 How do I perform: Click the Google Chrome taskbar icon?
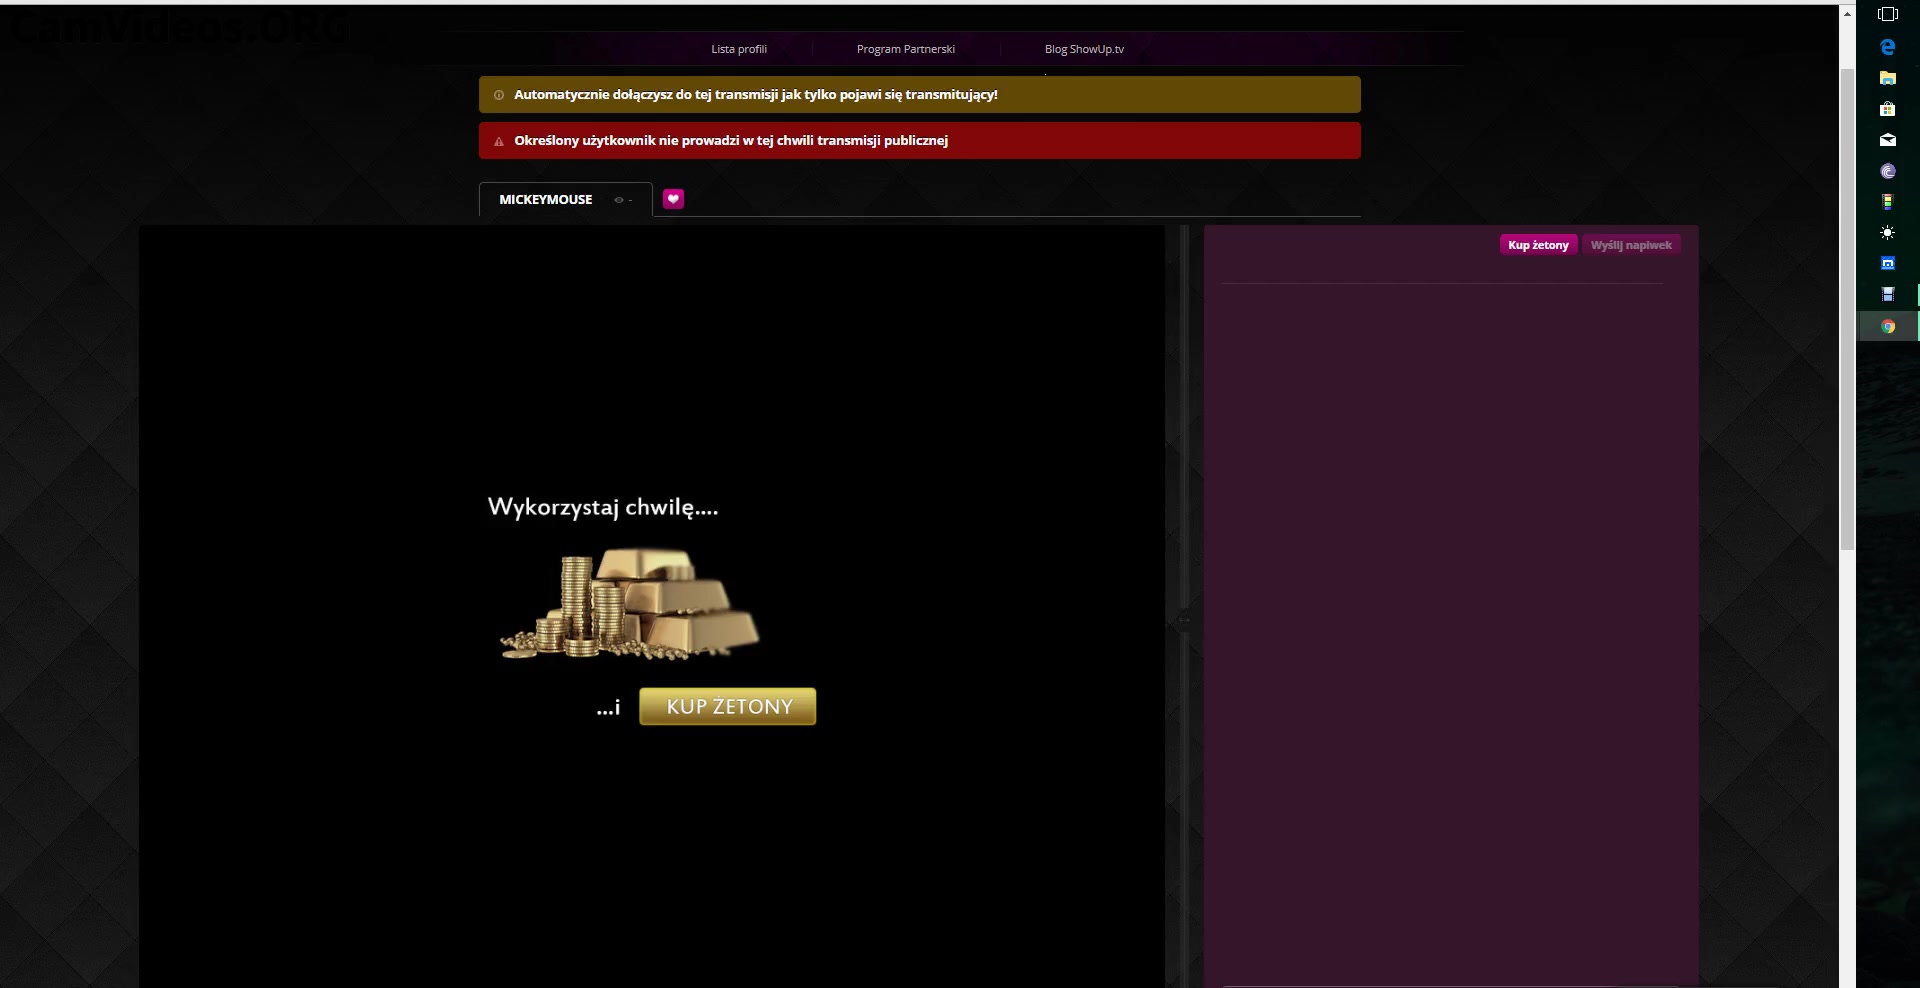pos(1887,326)
